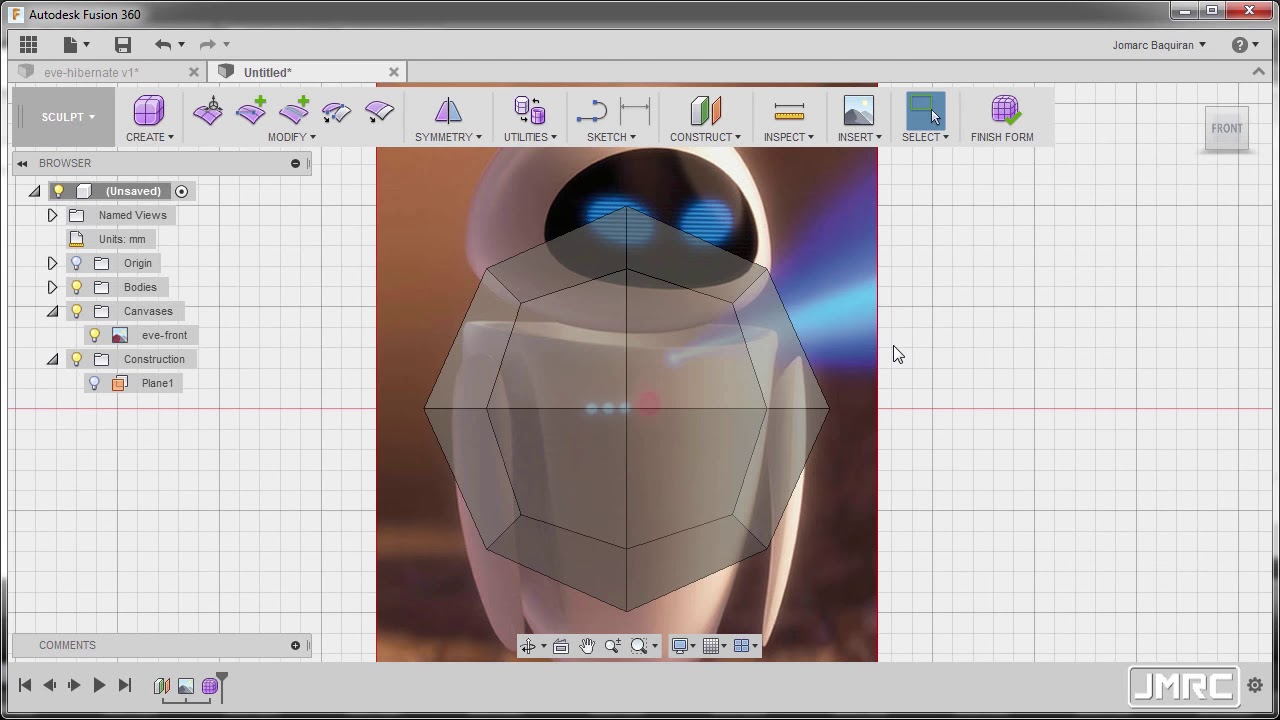
Task: Select the Pan hand tool
Action: coord(587,646)
